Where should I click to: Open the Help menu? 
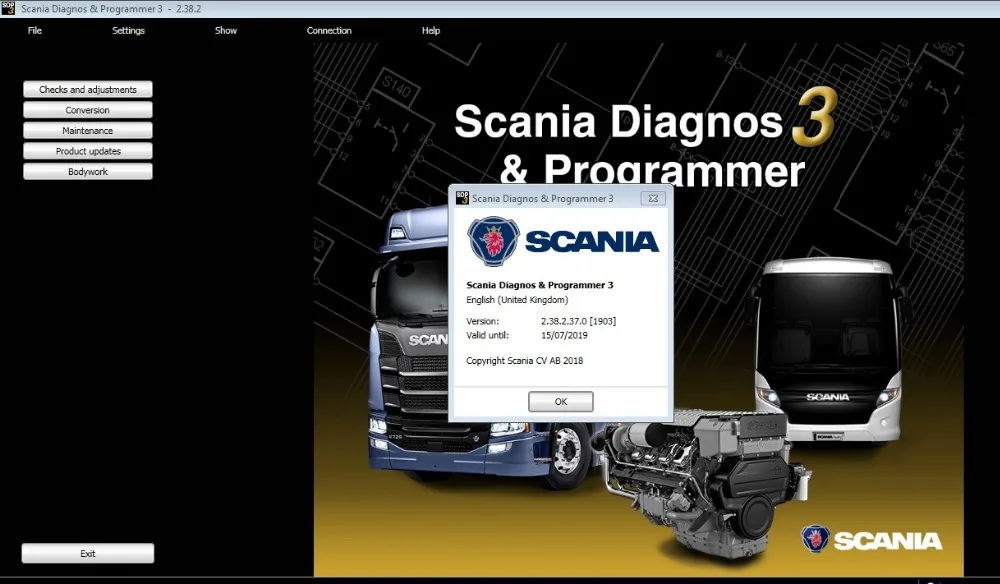431,31
